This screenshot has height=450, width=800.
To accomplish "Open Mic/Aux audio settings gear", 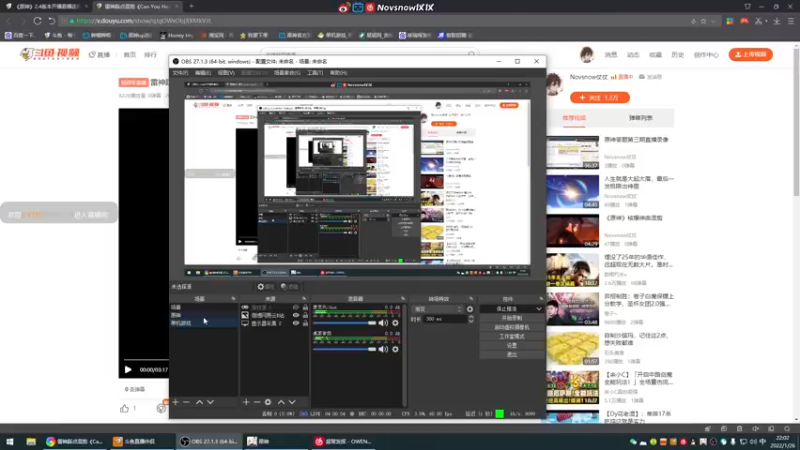I will coord(395,323).
